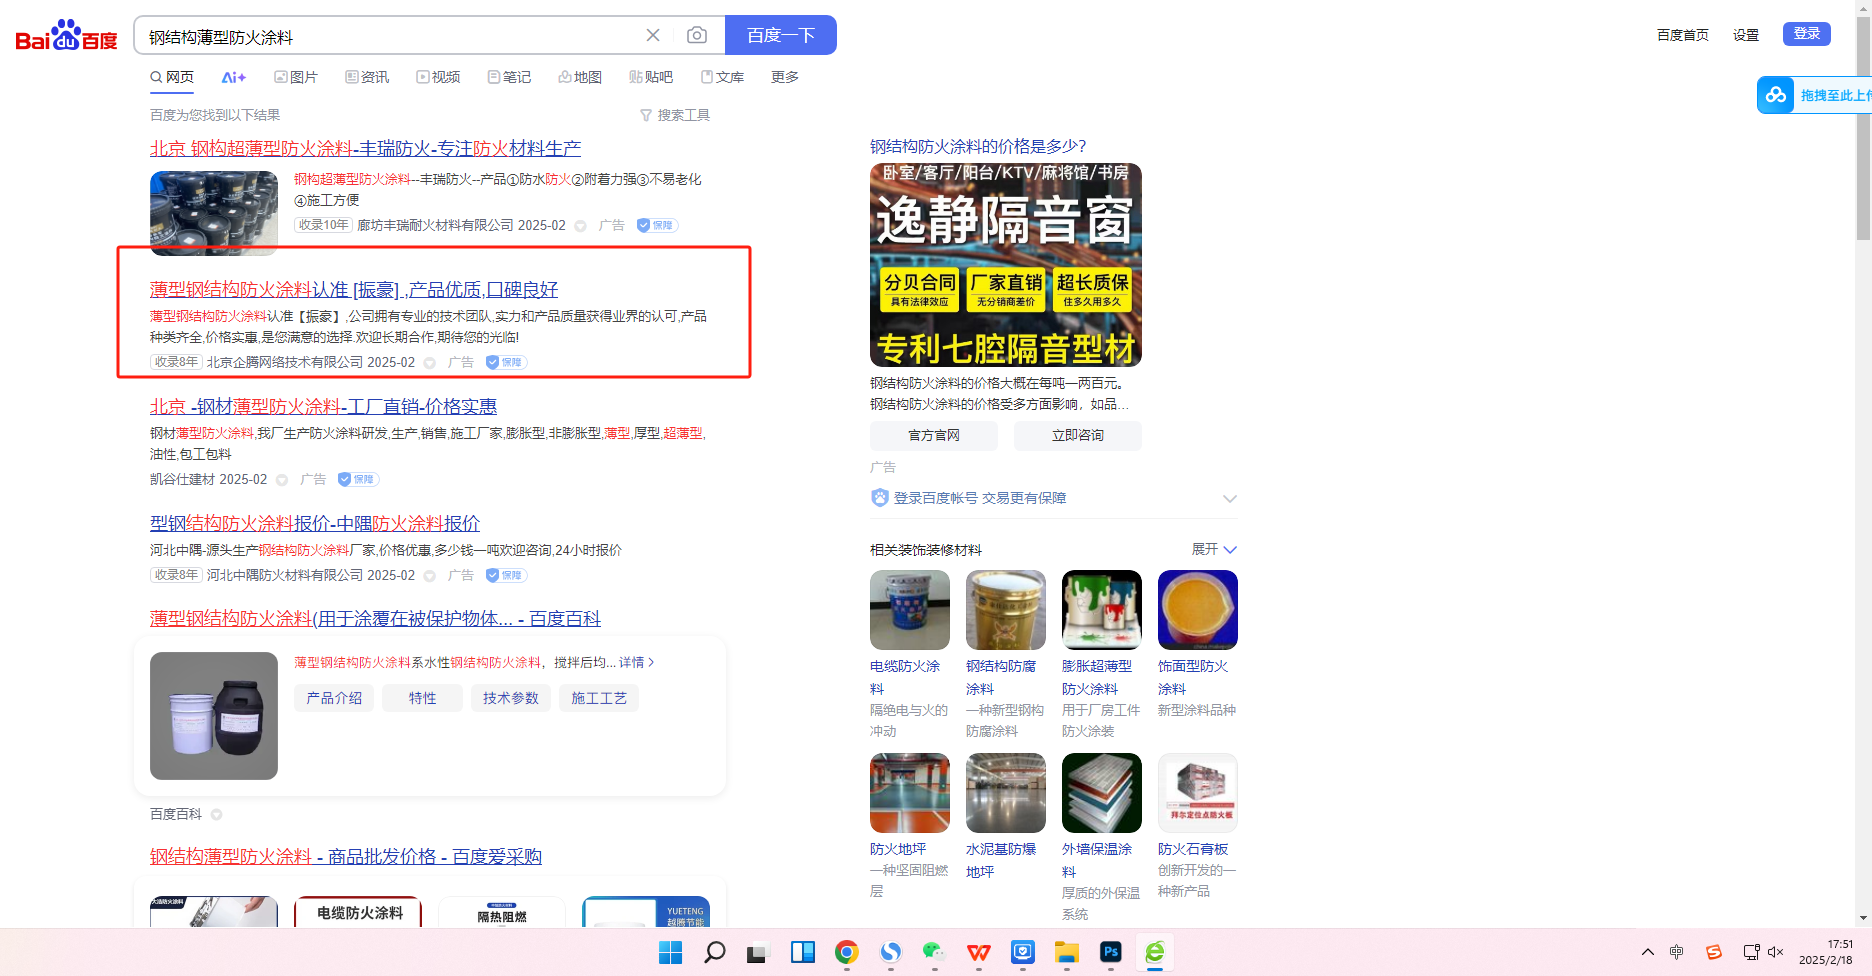The image size is (1872, 976).
Task: Click the Baidu Netdisk upload icon
Action: [1776, 95]
